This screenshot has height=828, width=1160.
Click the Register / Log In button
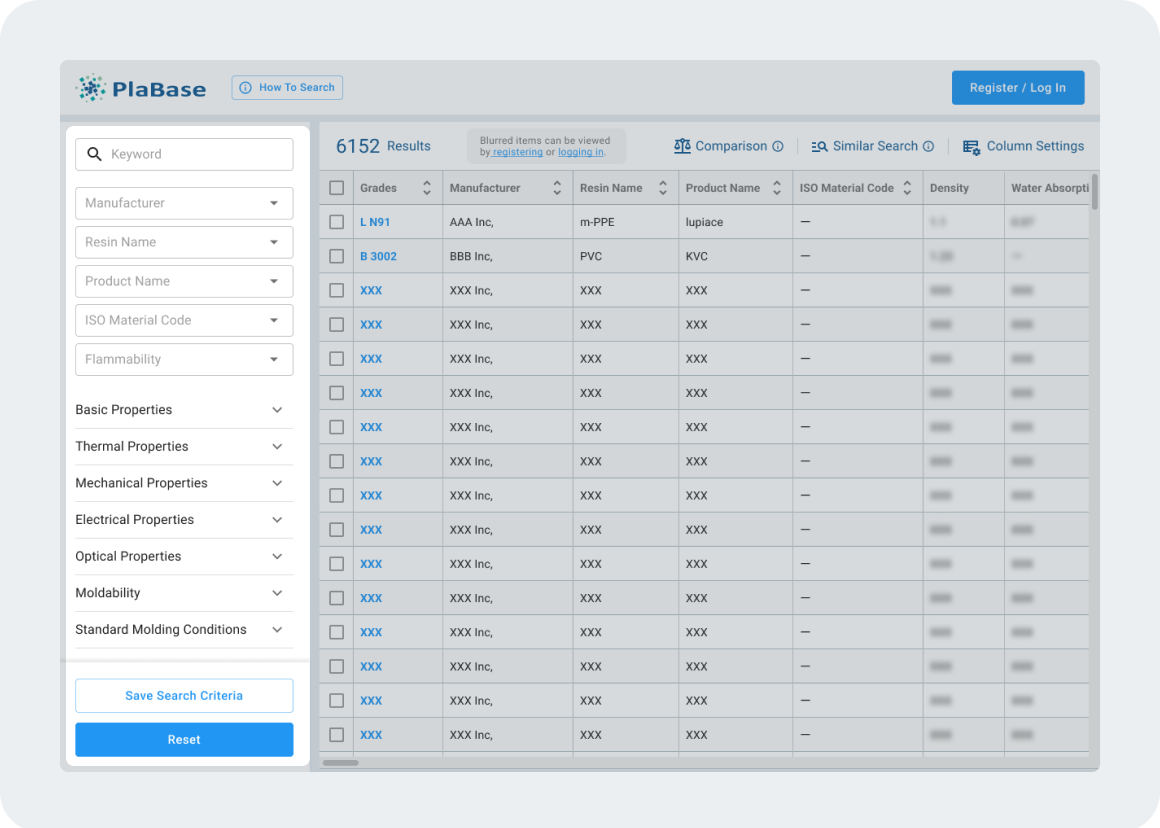[1017, 88]
